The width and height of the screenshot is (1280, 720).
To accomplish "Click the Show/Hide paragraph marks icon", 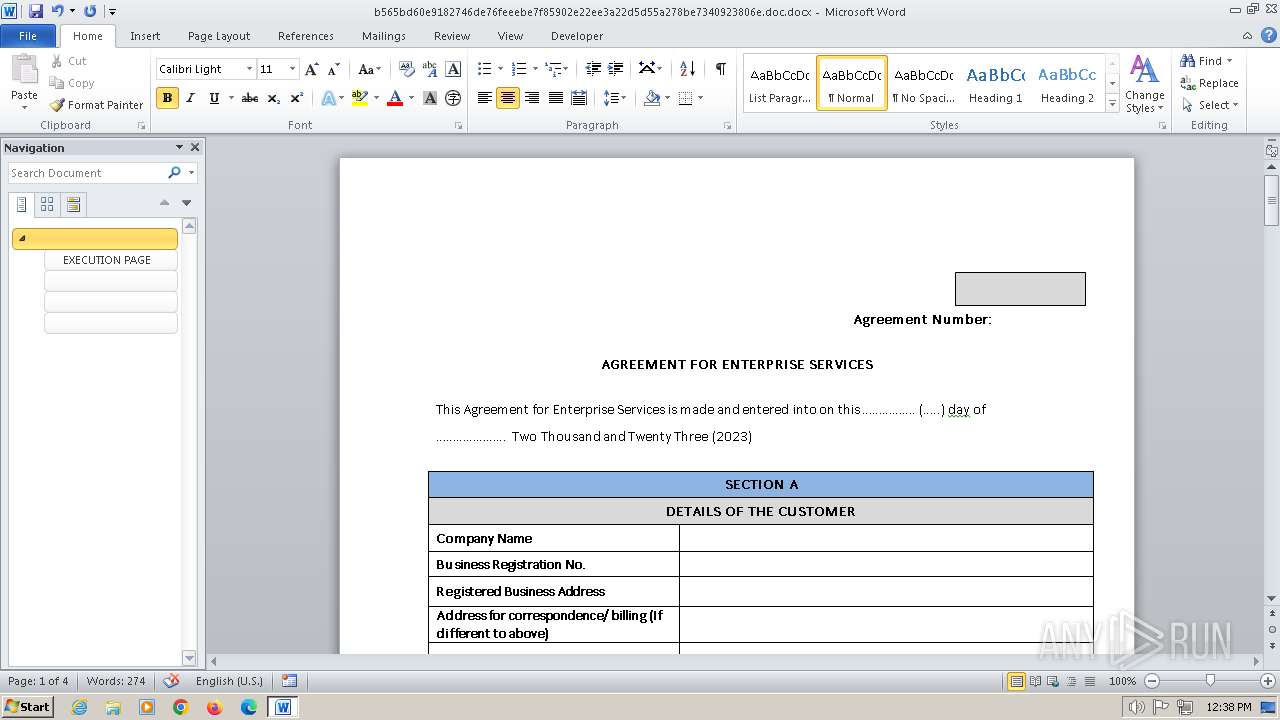I will coord(720,69).
